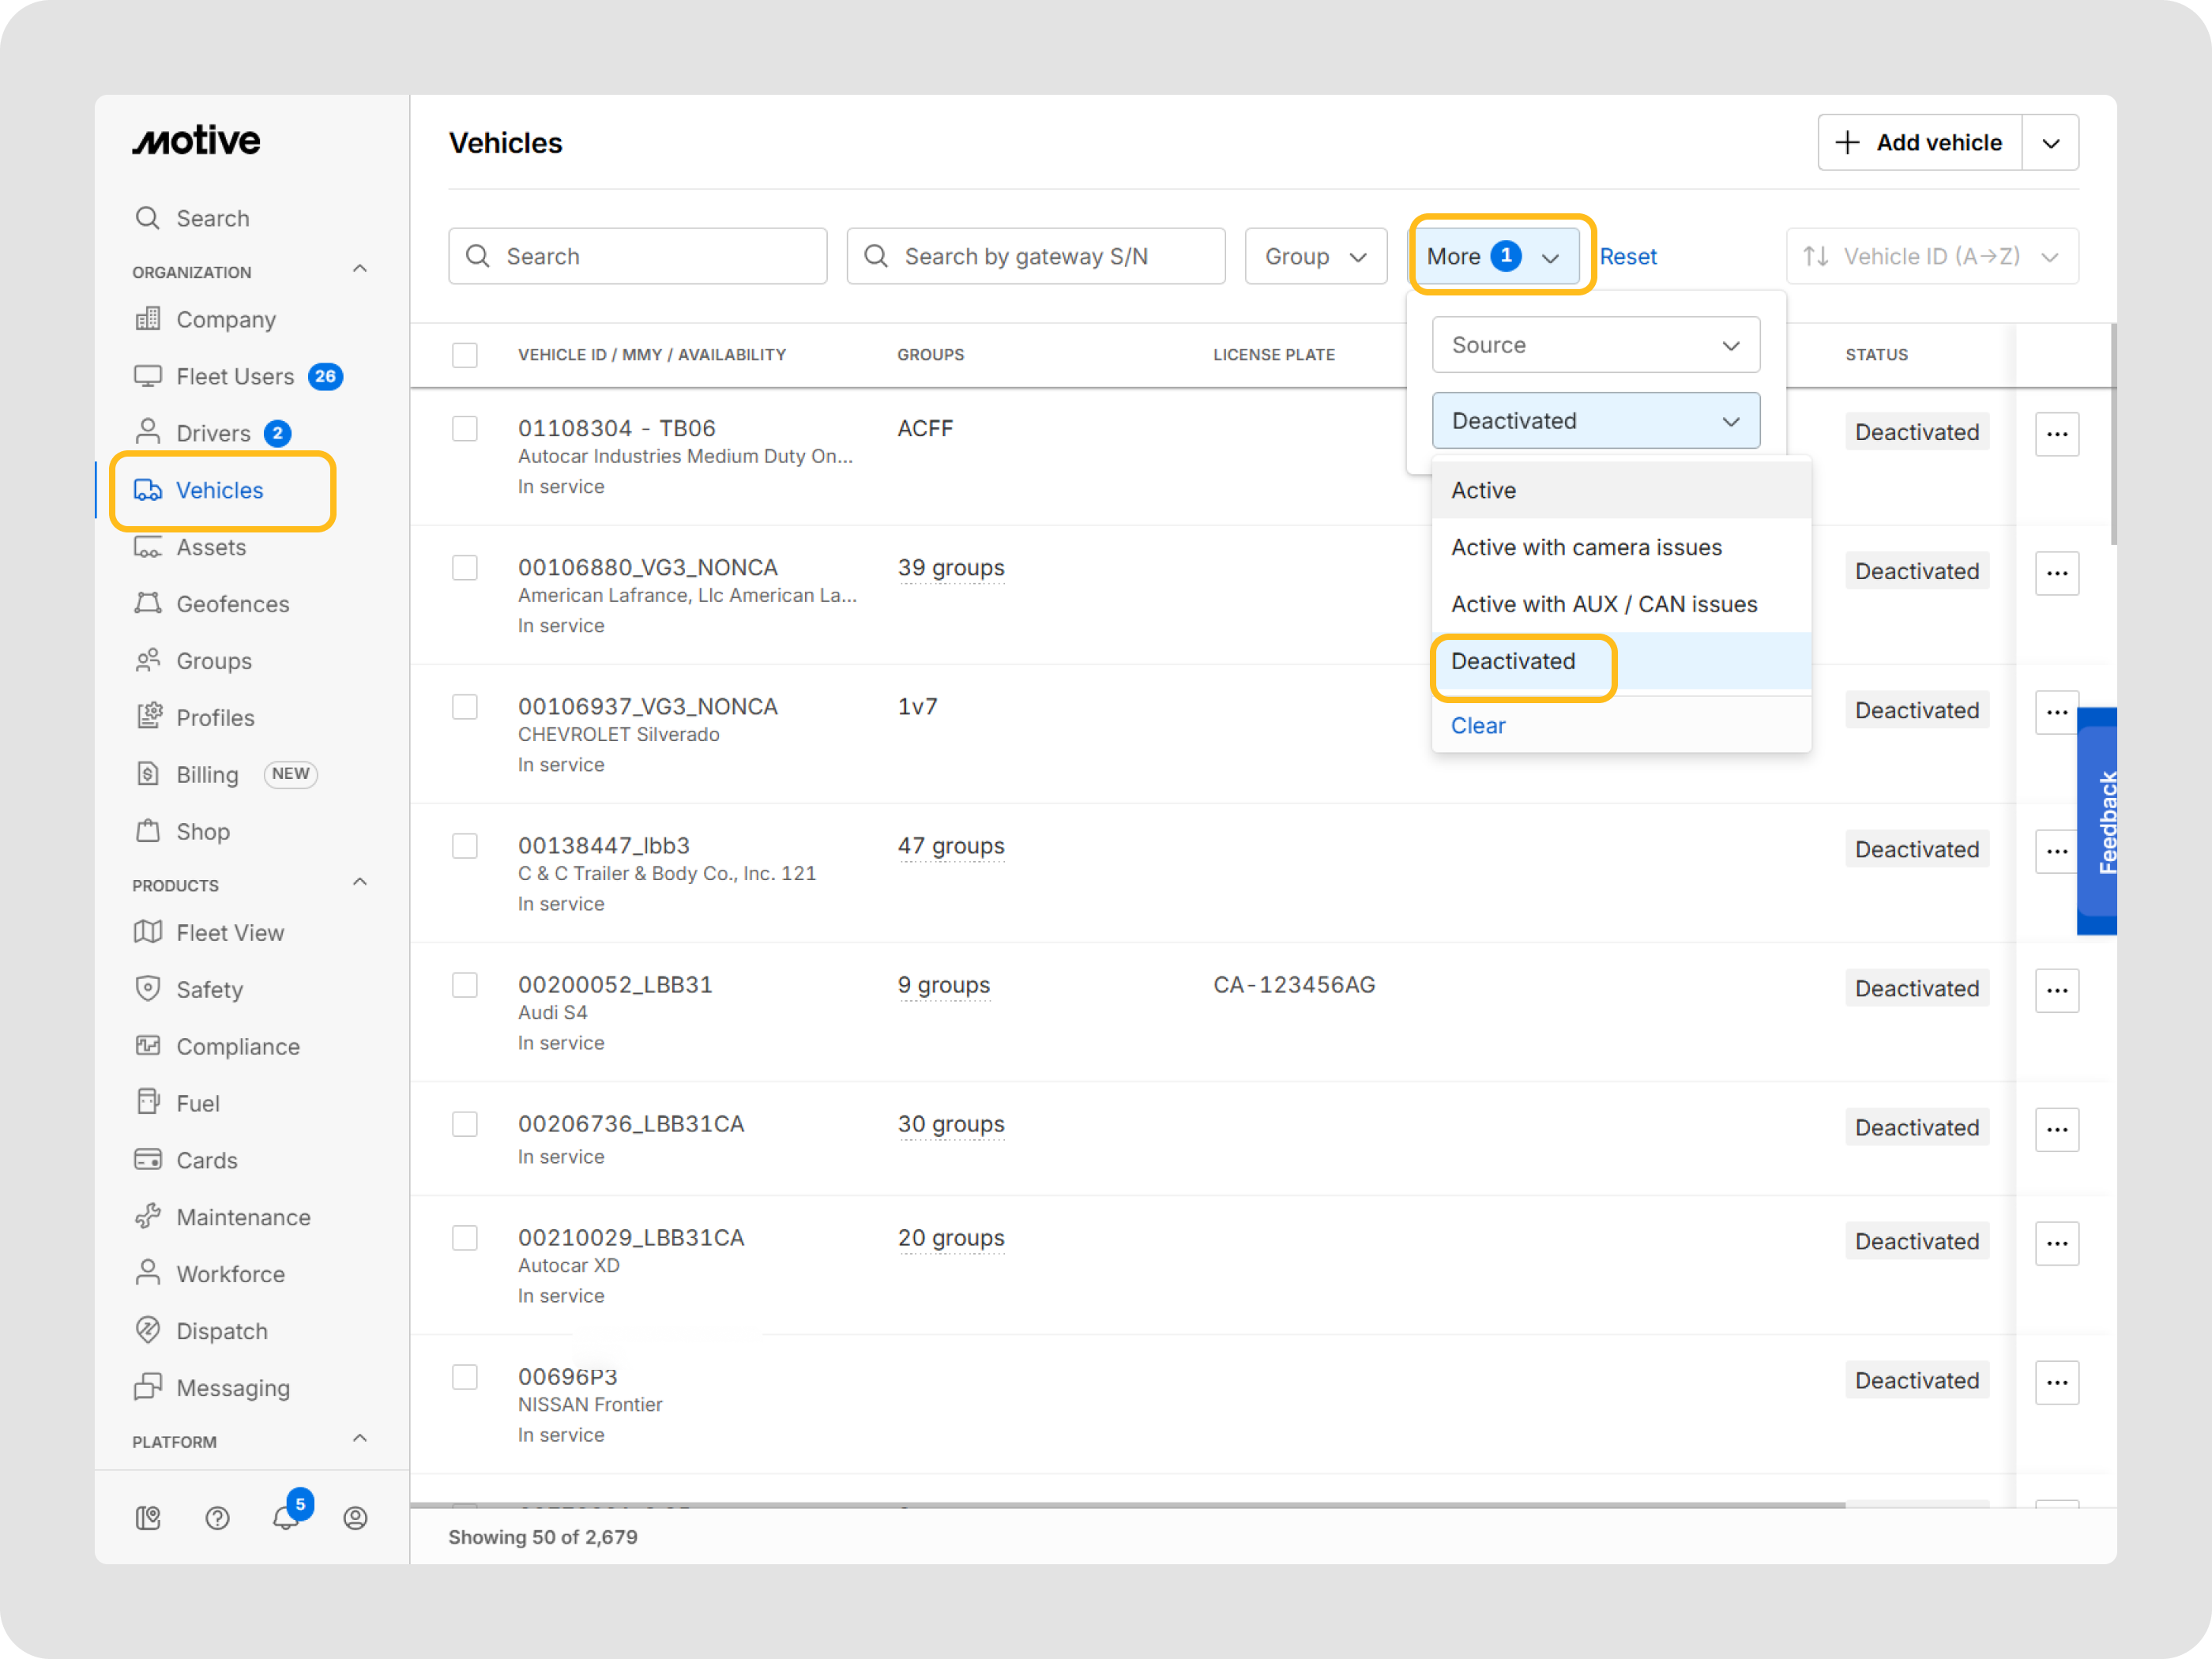Open the user account profile icon
Screen dimensions: 2212x1659
pyautogui.click(x=355, y=1518)
